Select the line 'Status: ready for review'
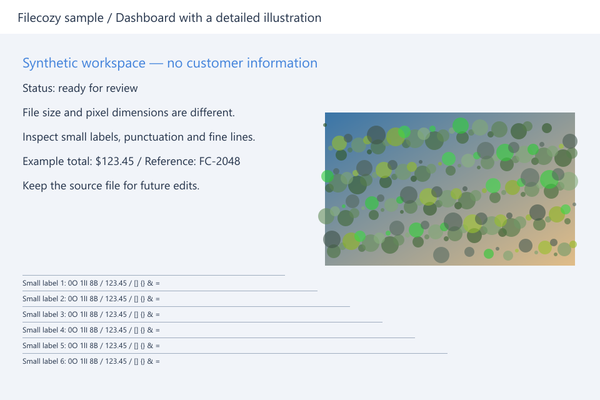The image size is (600, 400). (x=80, y=88)
